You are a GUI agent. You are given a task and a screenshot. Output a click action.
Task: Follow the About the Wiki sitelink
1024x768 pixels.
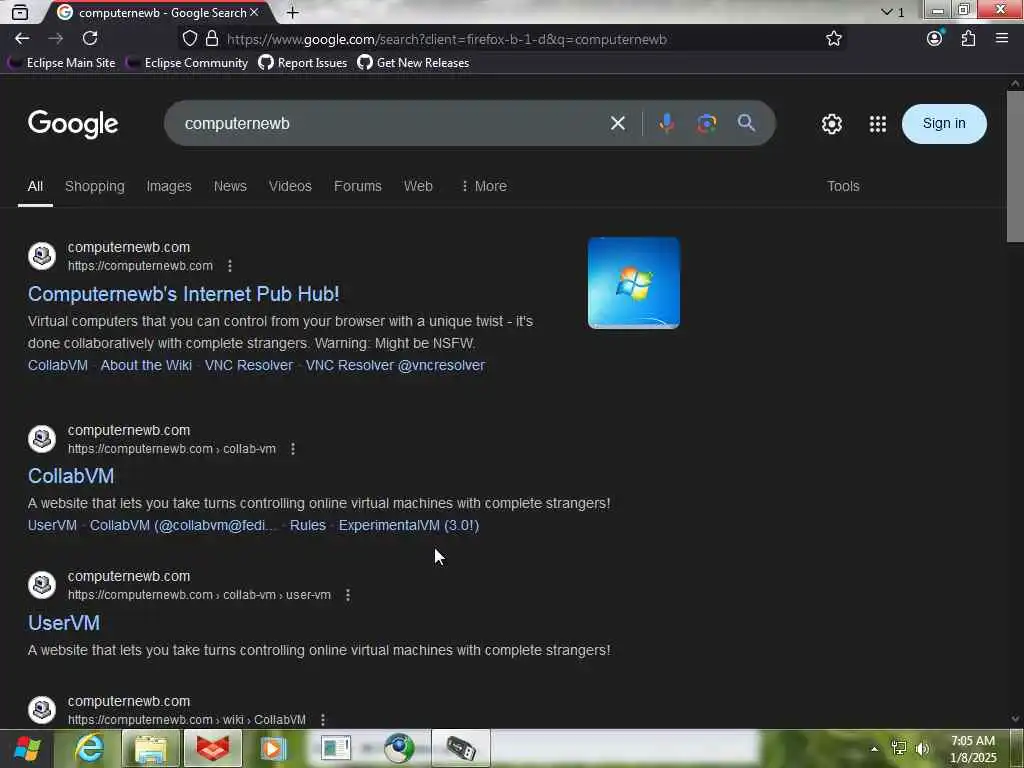[x=146, y=365]
